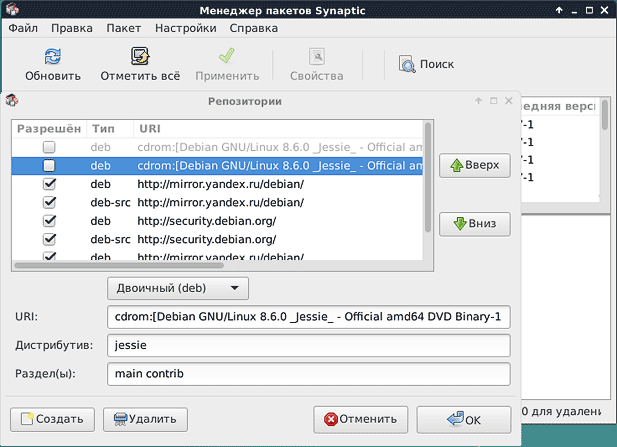Uncheck deb http://mirror.yandex.ru/debian/ repository

(49, 184)
